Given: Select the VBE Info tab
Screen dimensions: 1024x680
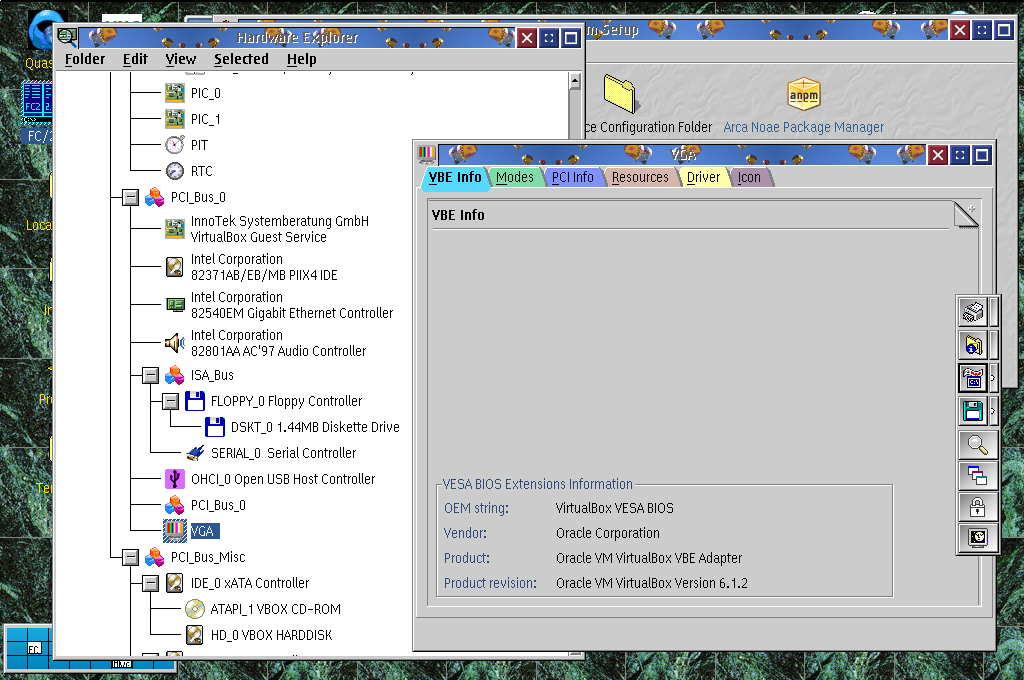Looking at the screenshot, I should pos(455,177).
